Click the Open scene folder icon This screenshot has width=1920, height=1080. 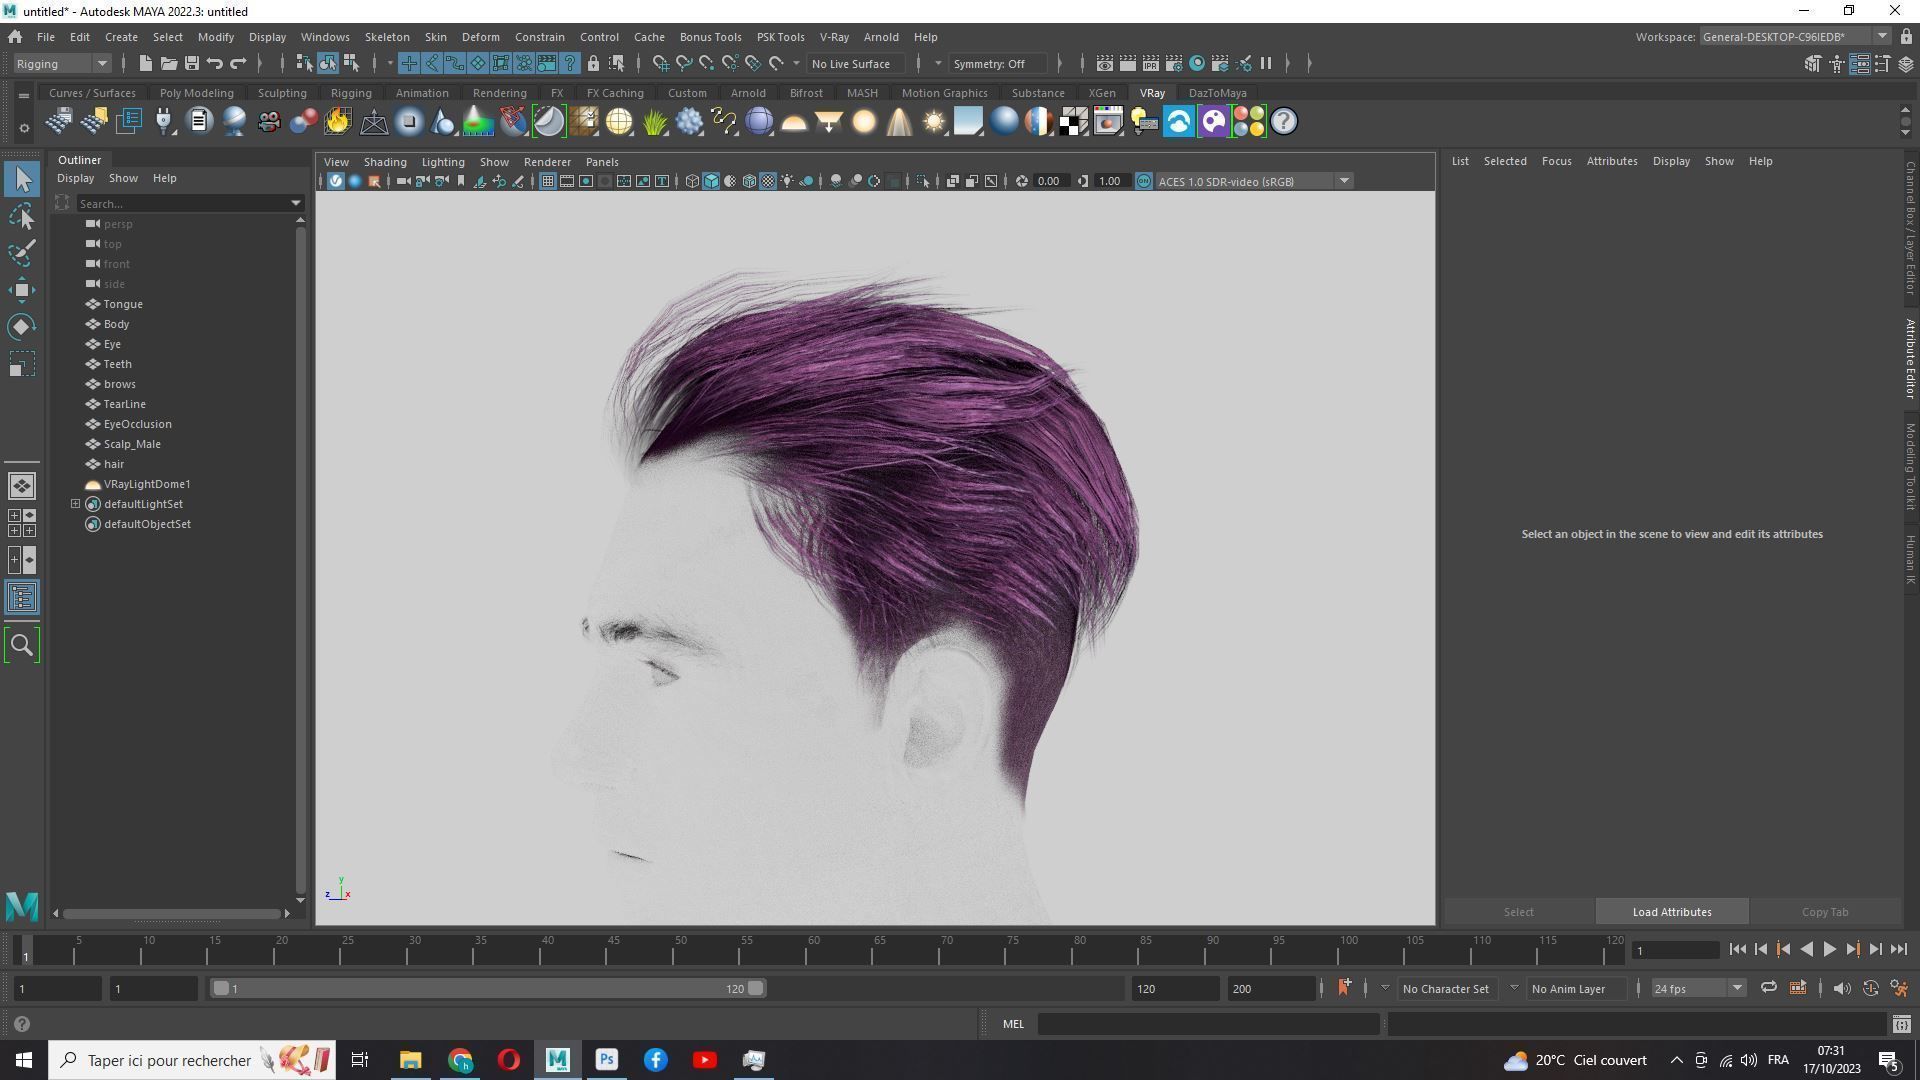pos(168,63)
